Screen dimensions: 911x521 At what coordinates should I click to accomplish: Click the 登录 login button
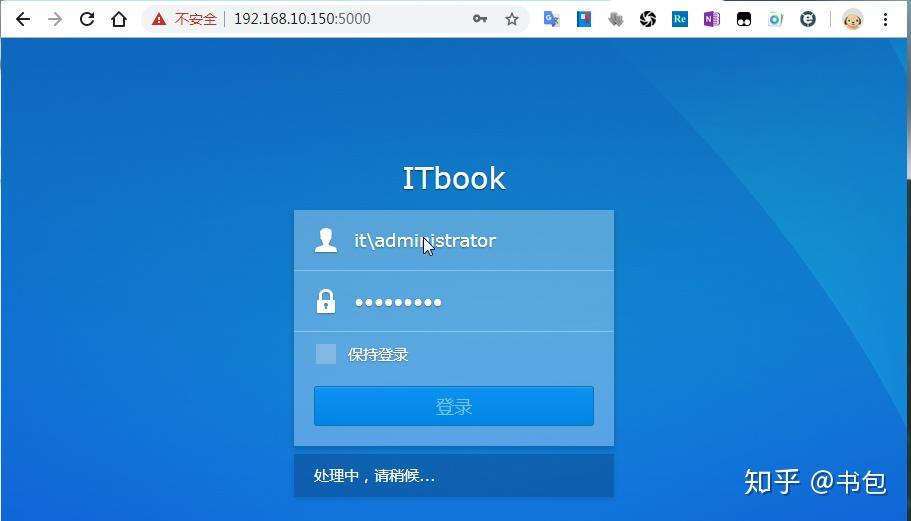pos(454,406)
